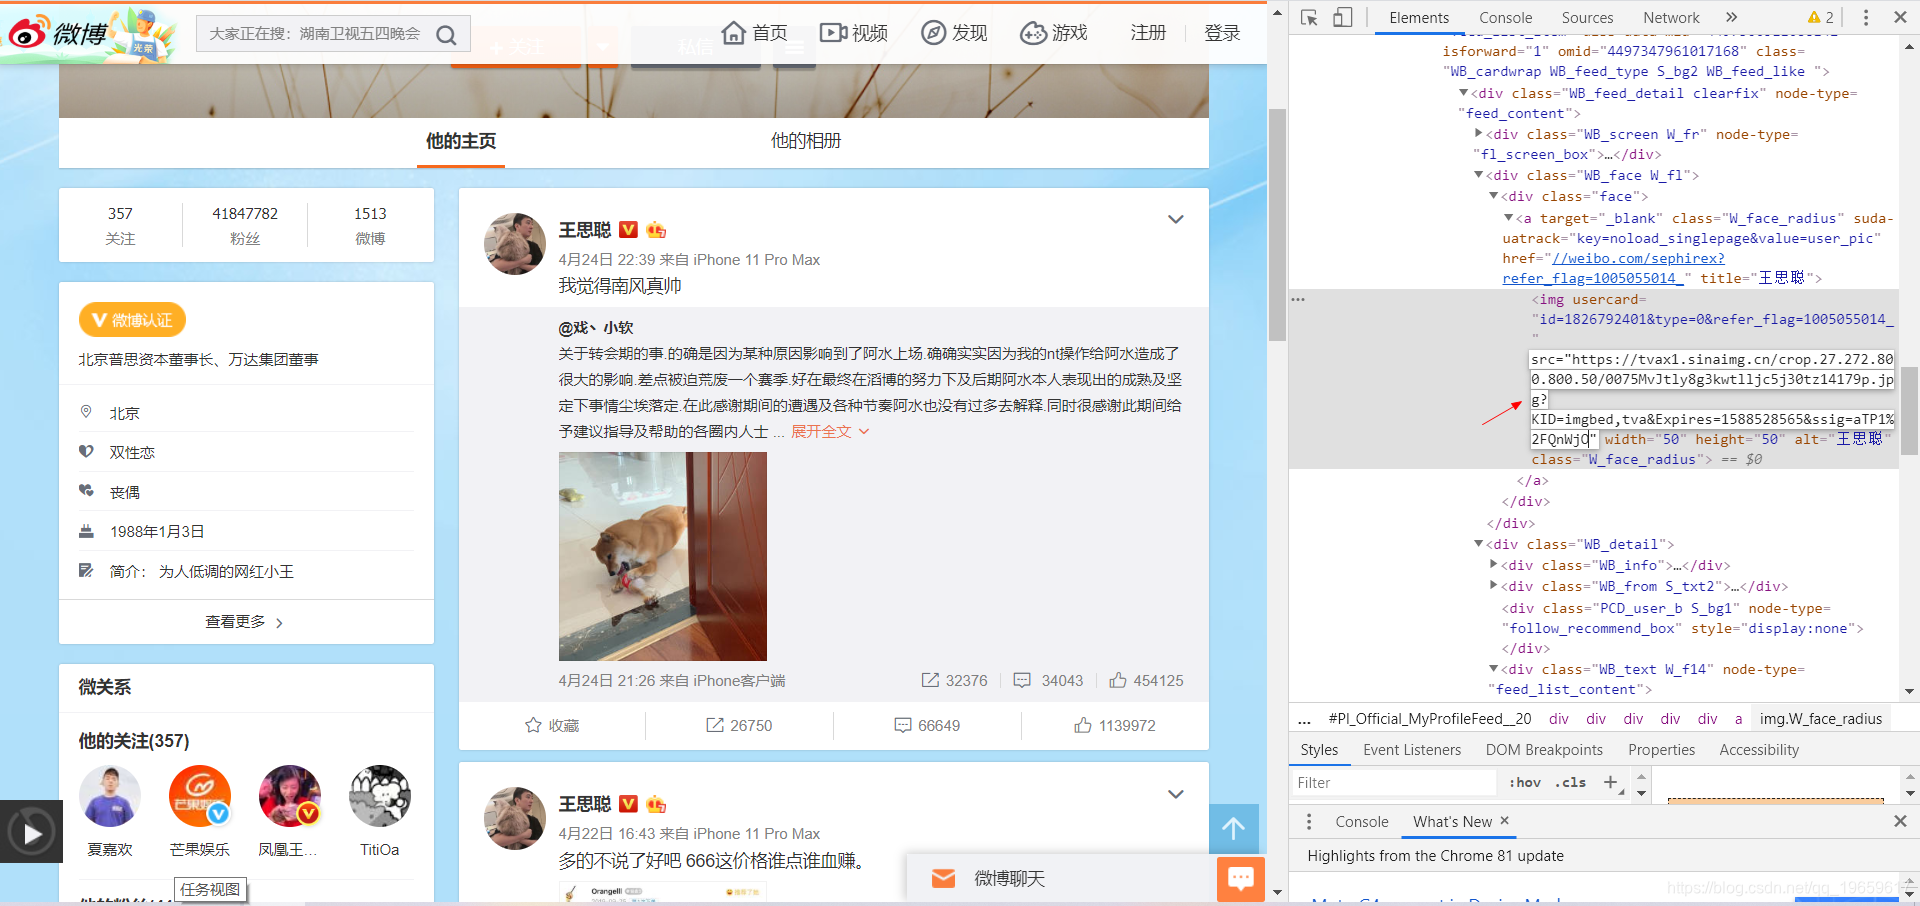This screenshot has width=1920, height=906.
Task: Click 登录 to log in
Action: [x=1222, y=33]
